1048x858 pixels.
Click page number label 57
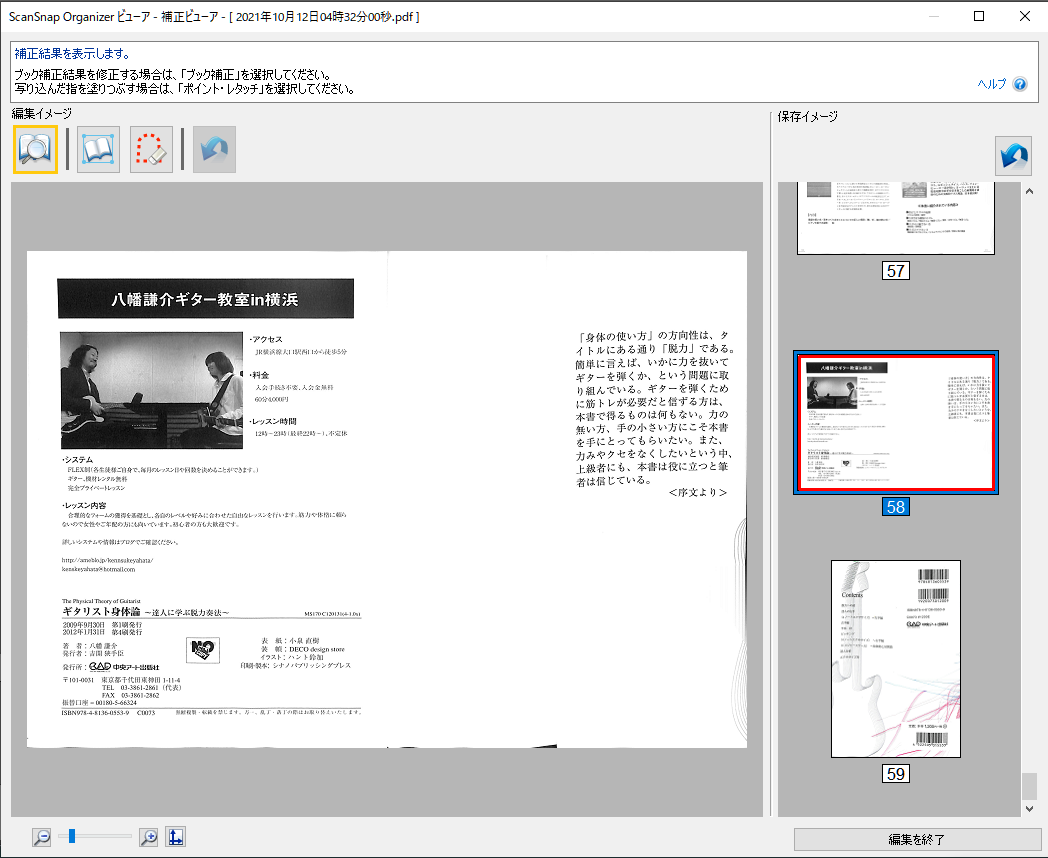(x=896, y=271)
